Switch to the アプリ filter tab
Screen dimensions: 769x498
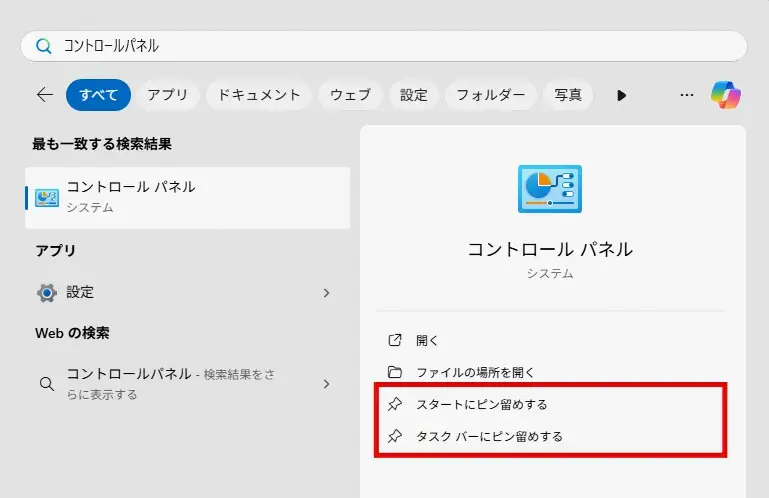point(168,95)
